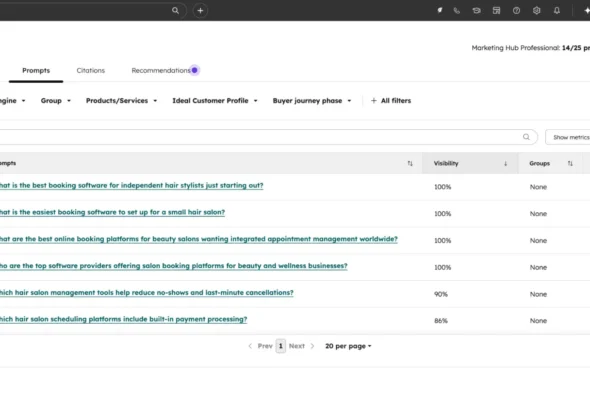Open the Buyer journey phase dropdown
This screenshot has height=410, width=590.
click(312, 100)
